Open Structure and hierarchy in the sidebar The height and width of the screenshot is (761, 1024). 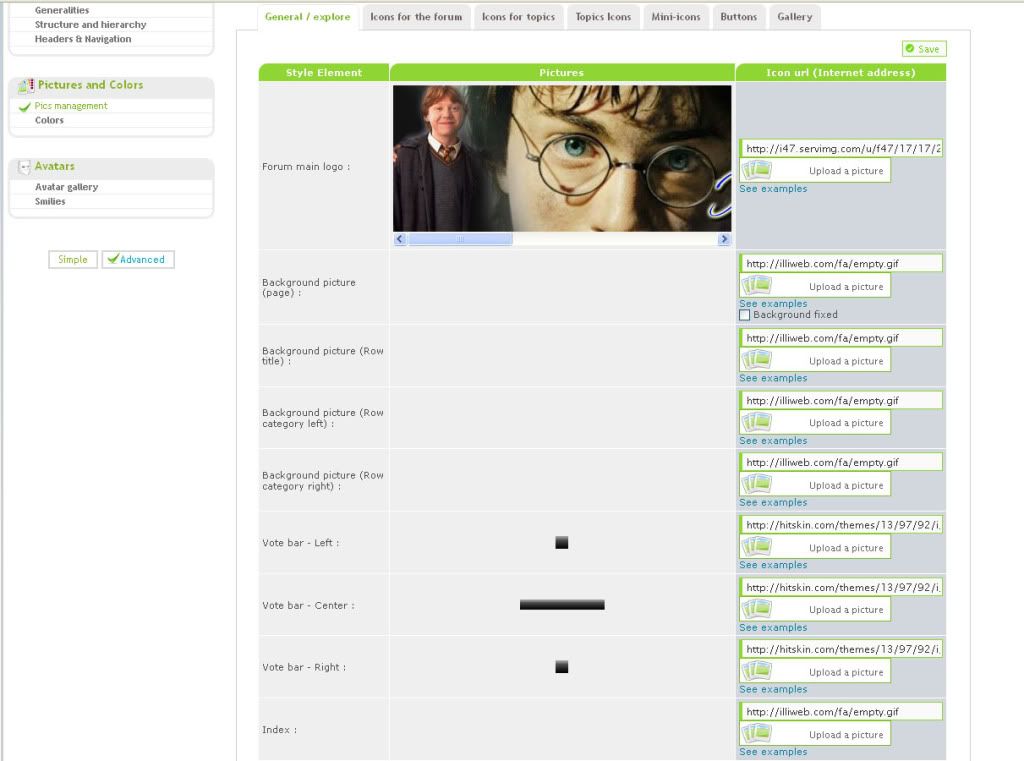pos(90,24)
